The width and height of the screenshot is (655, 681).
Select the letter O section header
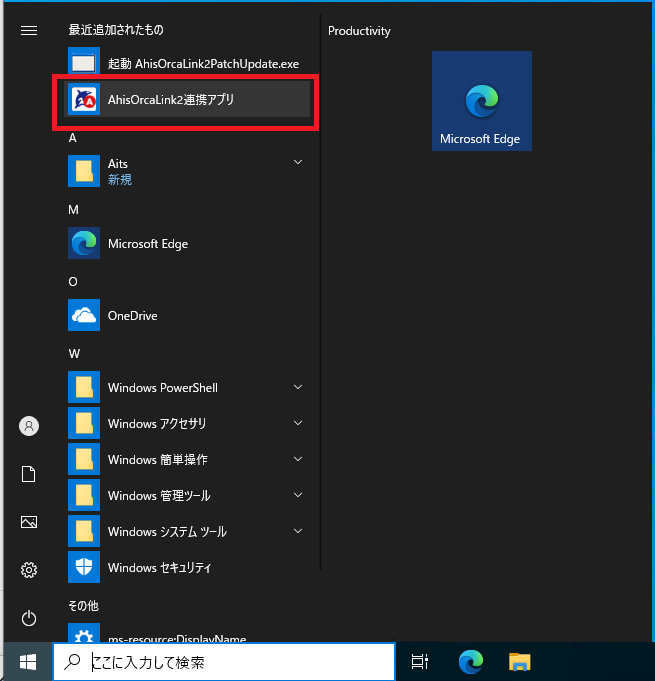tap(73, 282)
